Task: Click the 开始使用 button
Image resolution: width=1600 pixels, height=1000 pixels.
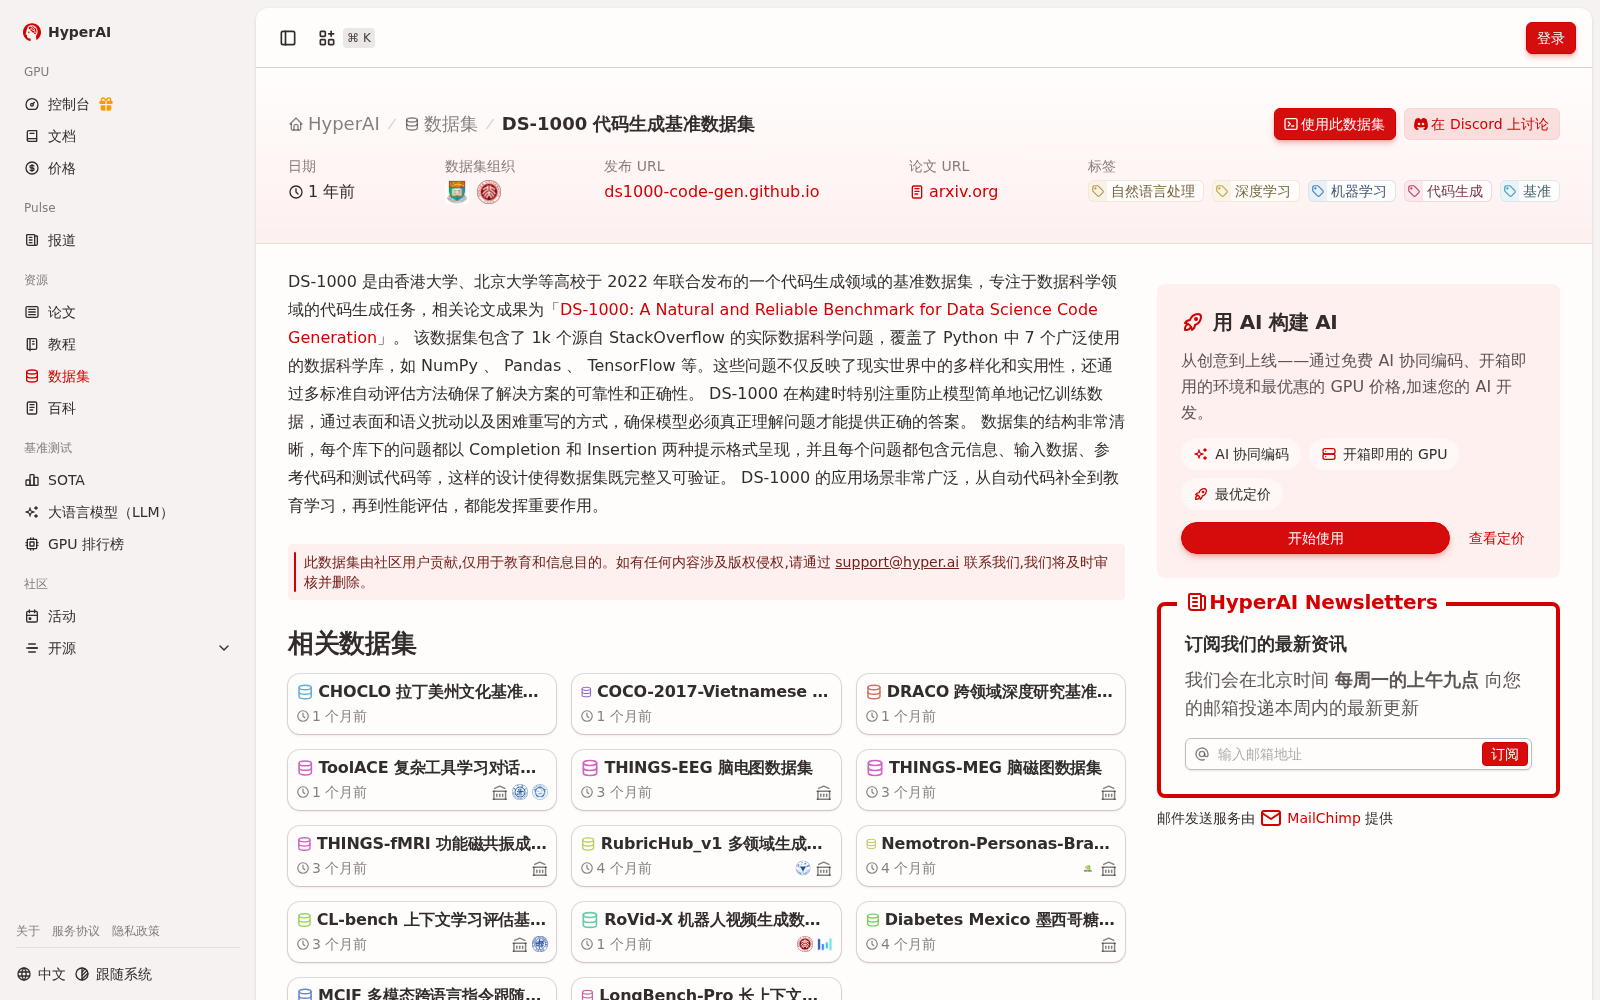Action: pos(1315,538)
